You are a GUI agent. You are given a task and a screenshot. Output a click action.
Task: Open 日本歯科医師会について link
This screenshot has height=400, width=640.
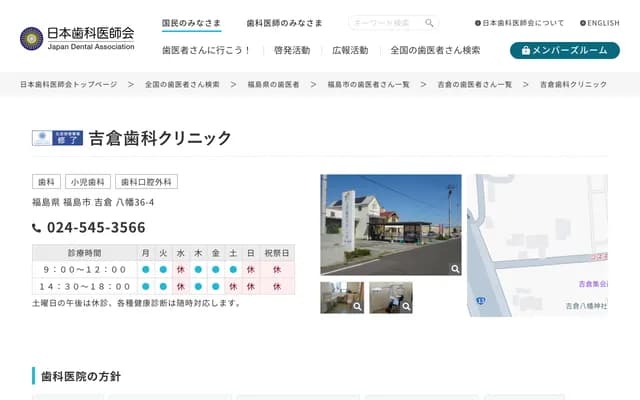click(520, 23)
